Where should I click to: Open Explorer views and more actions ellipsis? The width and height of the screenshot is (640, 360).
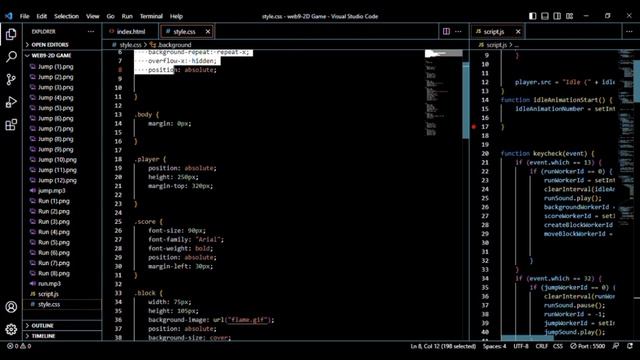point(91,31)
